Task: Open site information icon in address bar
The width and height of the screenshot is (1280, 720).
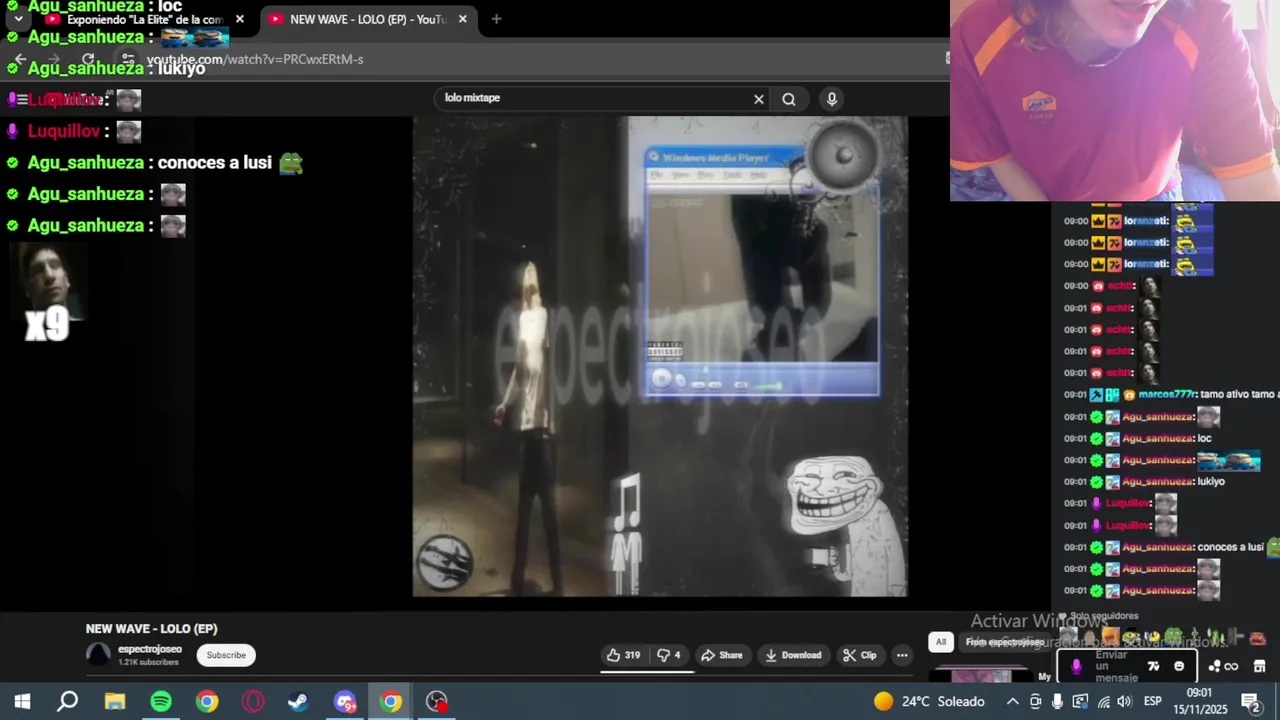Action: pos(128,59)
